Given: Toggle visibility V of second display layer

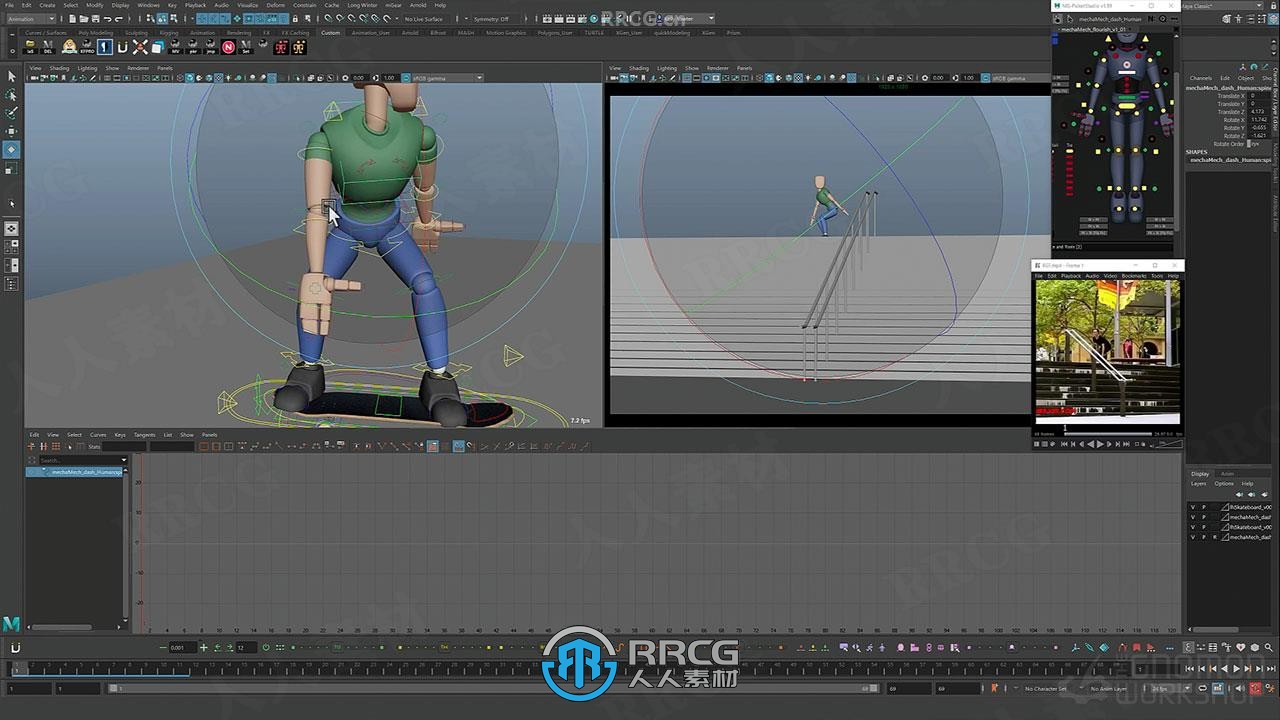Looking at the screenshot, I should 1192,517.
